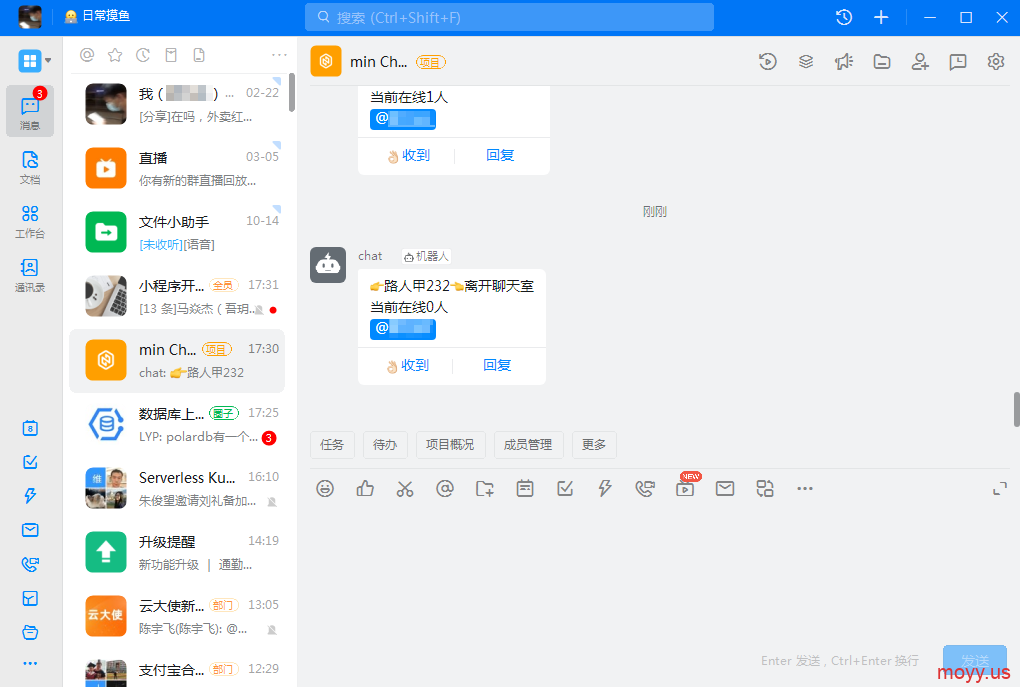The image size is (1020, 687).
Task: Click the thumbs-up icon in message toolbar
Action: click(x=365, y=488)
